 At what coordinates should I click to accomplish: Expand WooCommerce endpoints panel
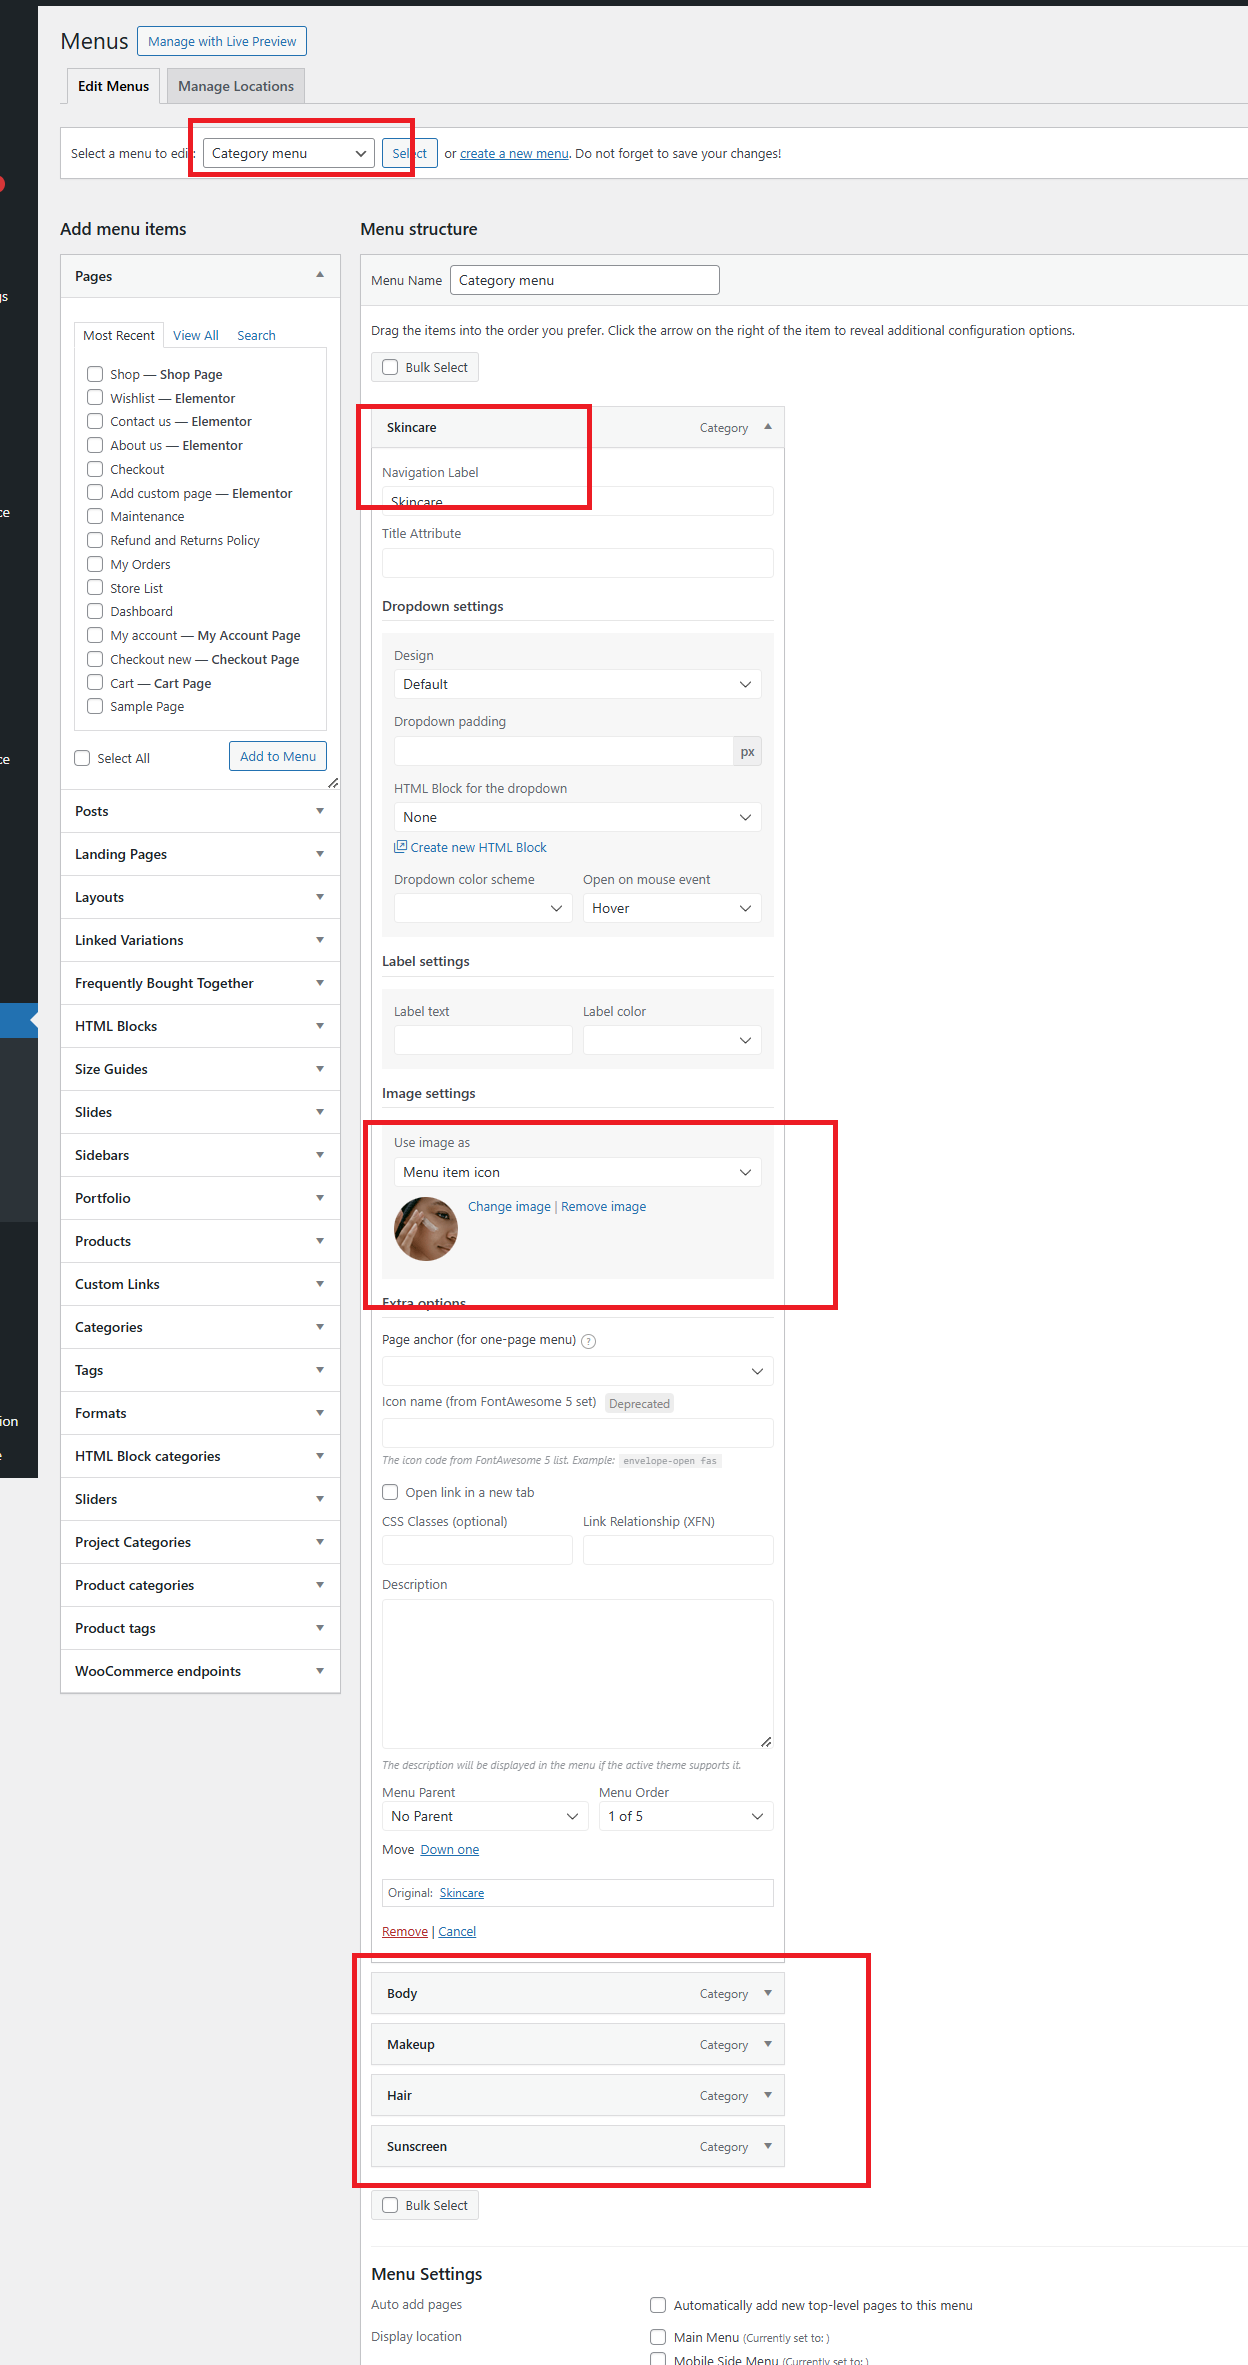(x=320, y=1671)
